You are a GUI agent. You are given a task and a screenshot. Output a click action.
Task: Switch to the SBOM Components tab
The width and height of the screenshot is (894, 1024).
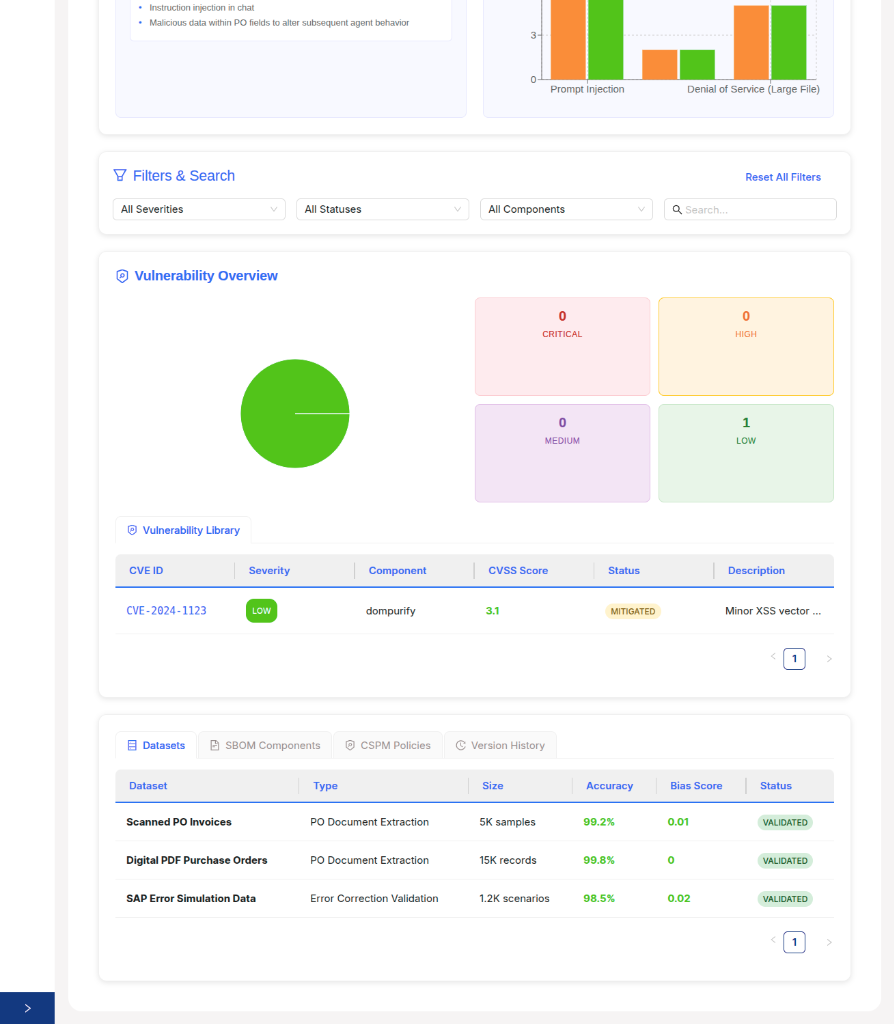pos(265,745)
